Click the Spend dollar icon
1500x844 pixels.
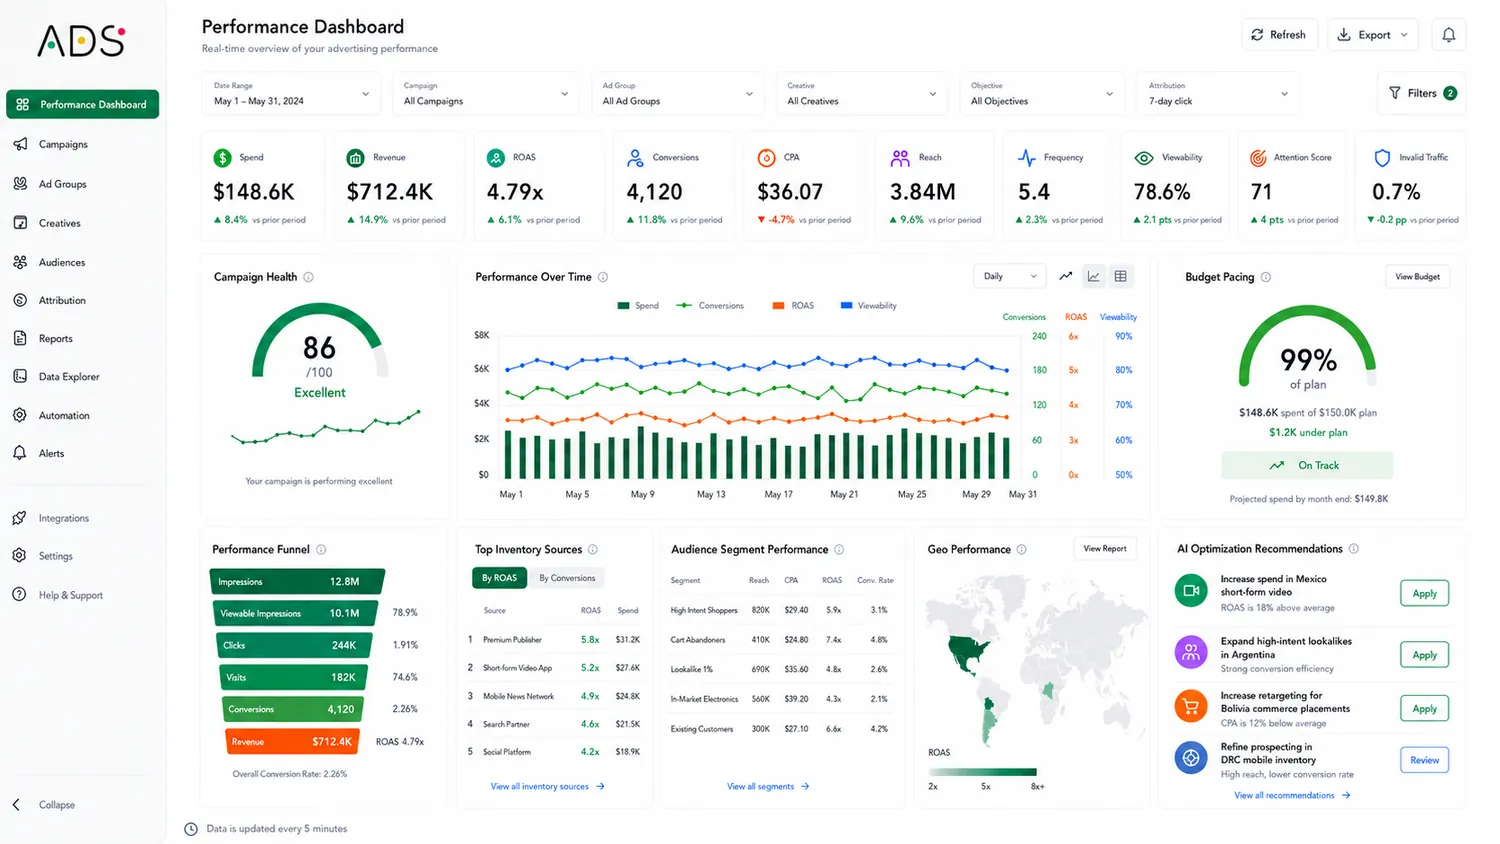click(x=223, y=158)
